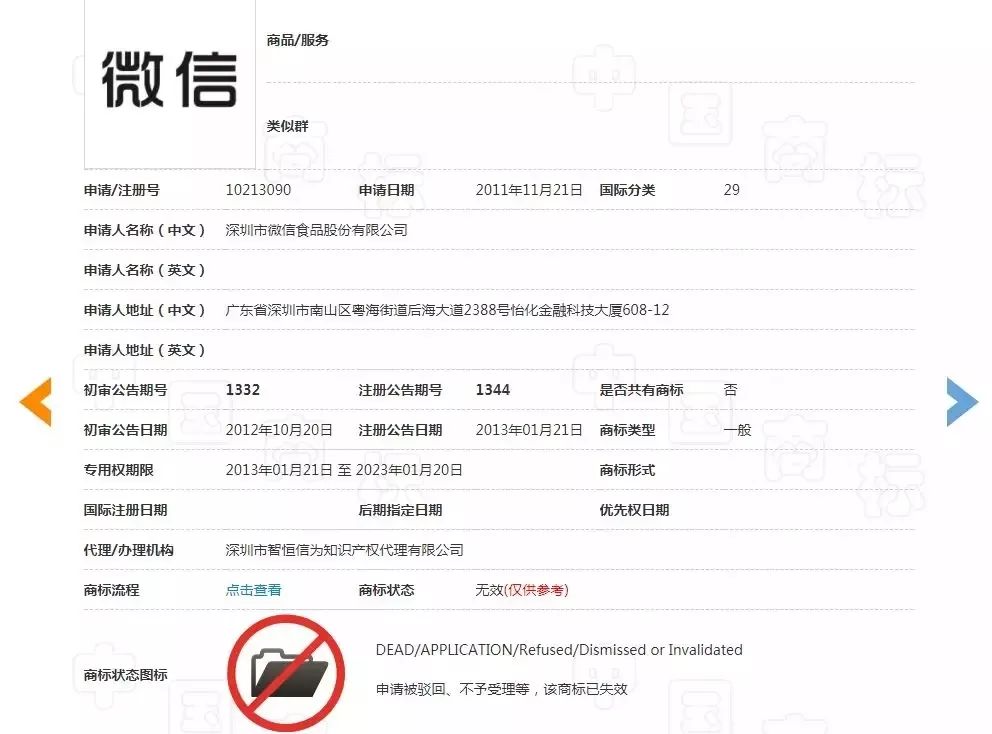Click the 申请/注册号 label

click(121, 190)
